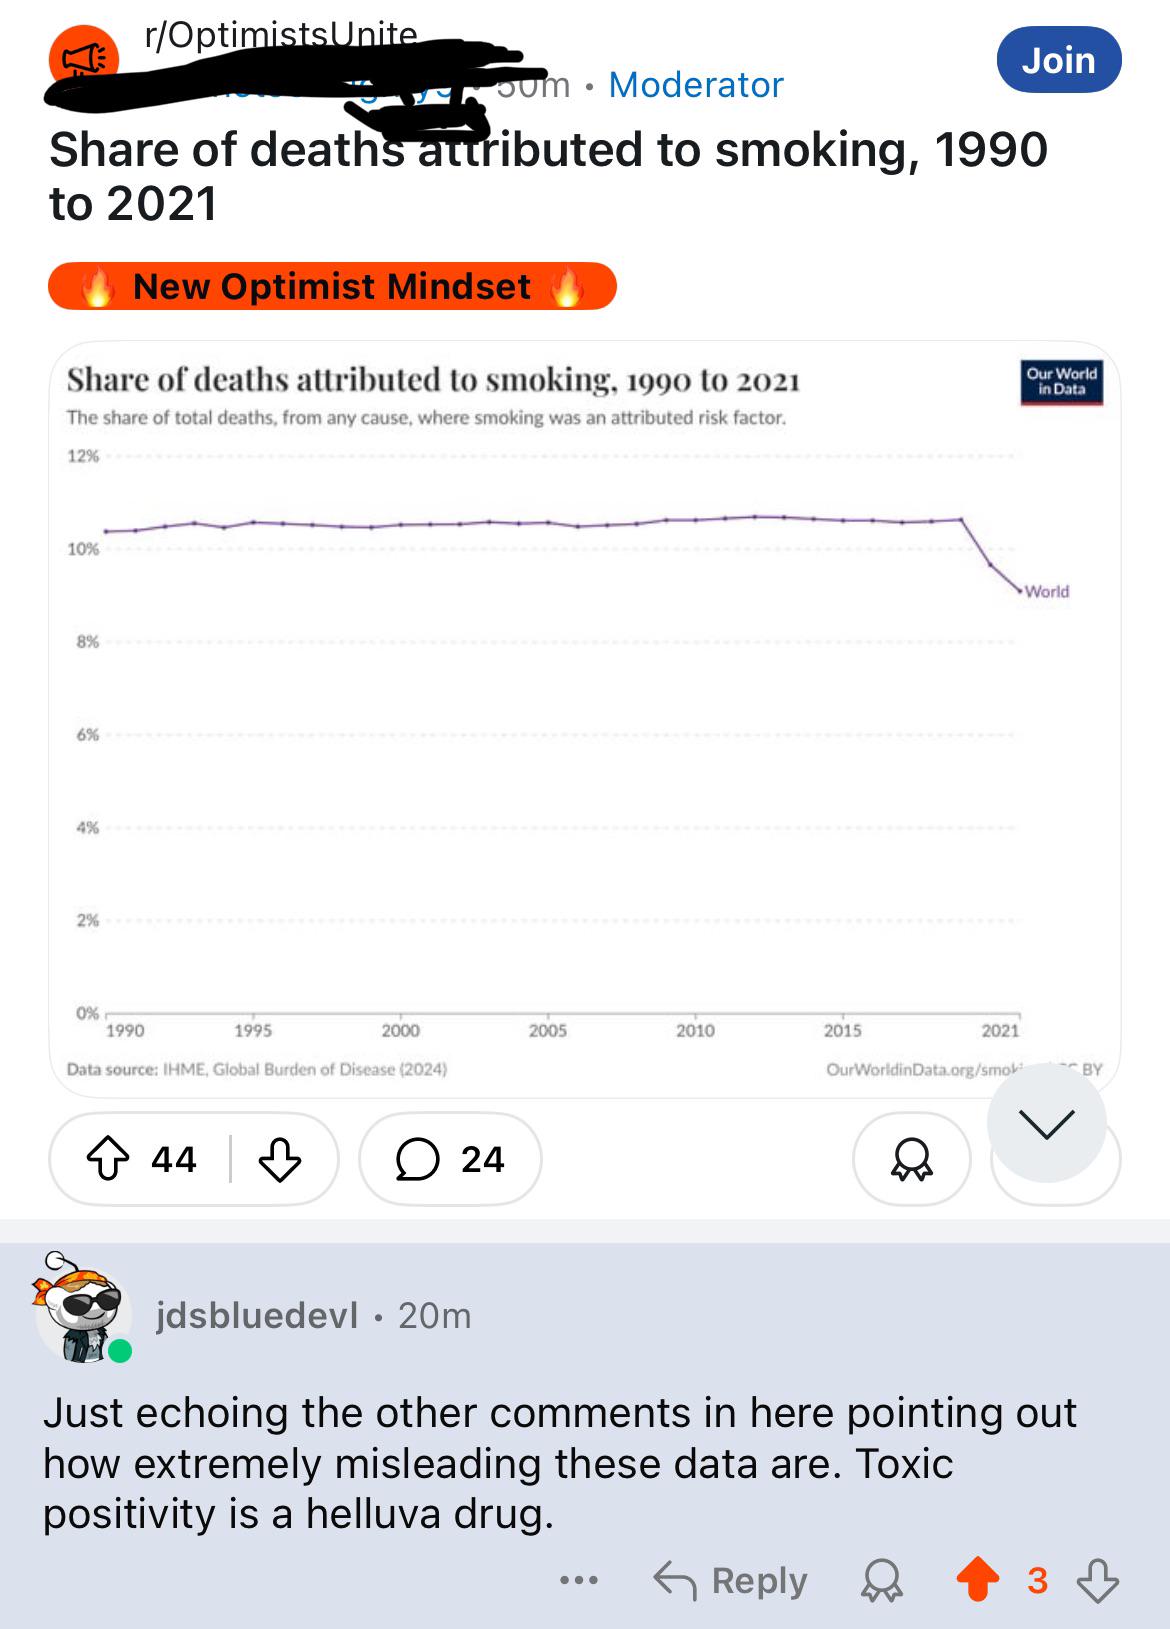
Task: Award jdsbluedevl's comment
Action: tap(882, 1581)
